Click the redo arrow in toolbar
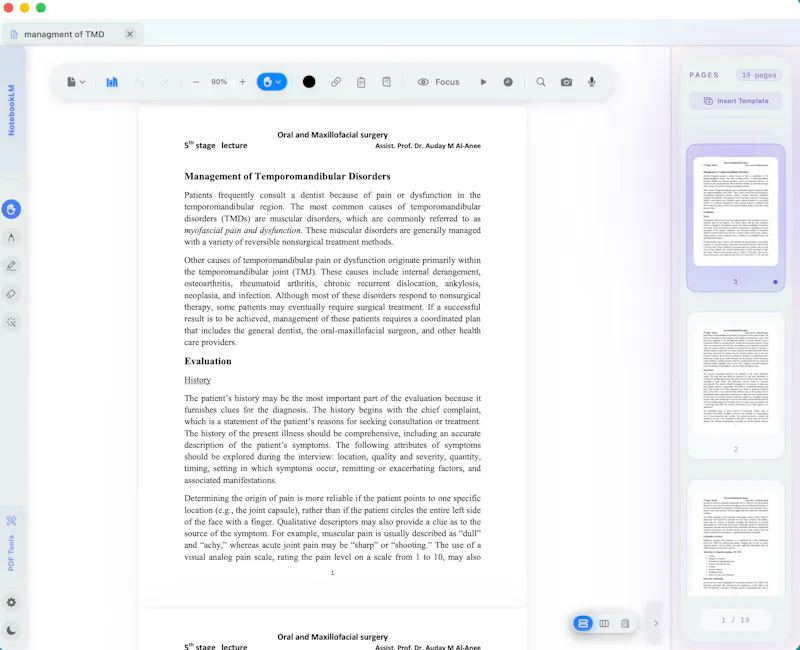The height and width of the screenshot is (650, 800). pyautogui.click(x=164, y=82)
